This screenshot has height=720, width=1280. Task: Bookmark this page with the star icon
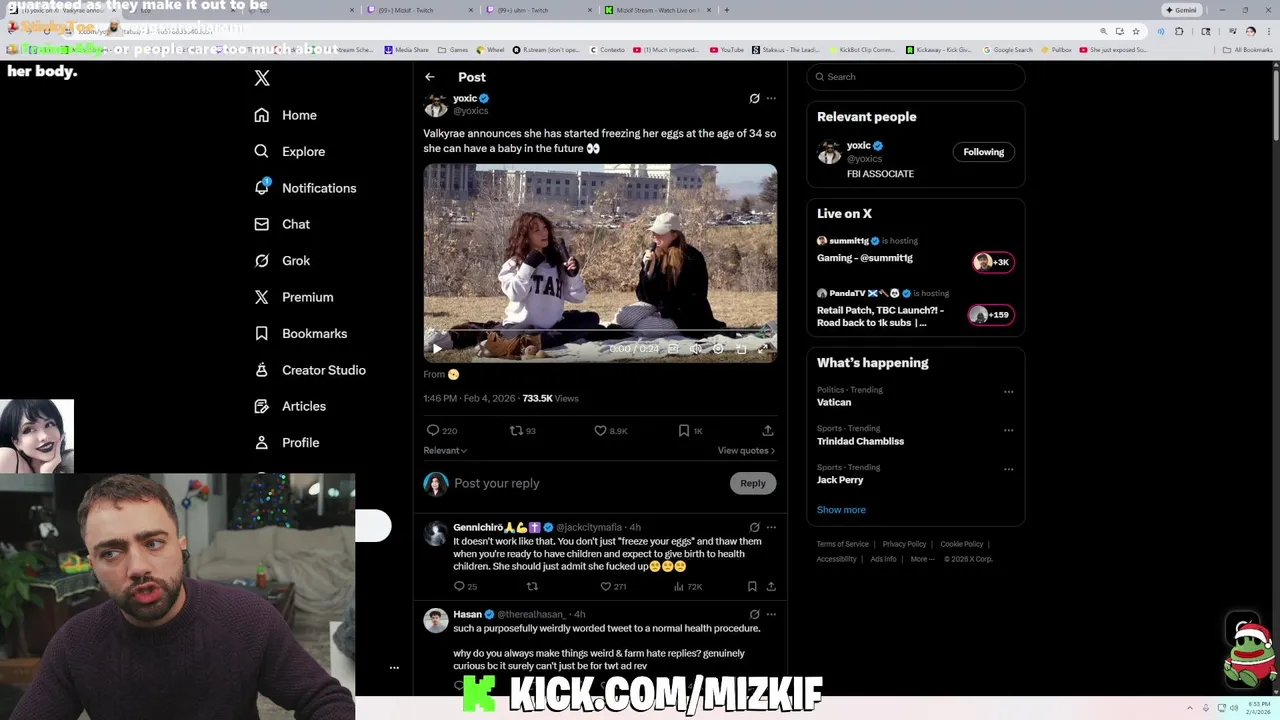1136,31
